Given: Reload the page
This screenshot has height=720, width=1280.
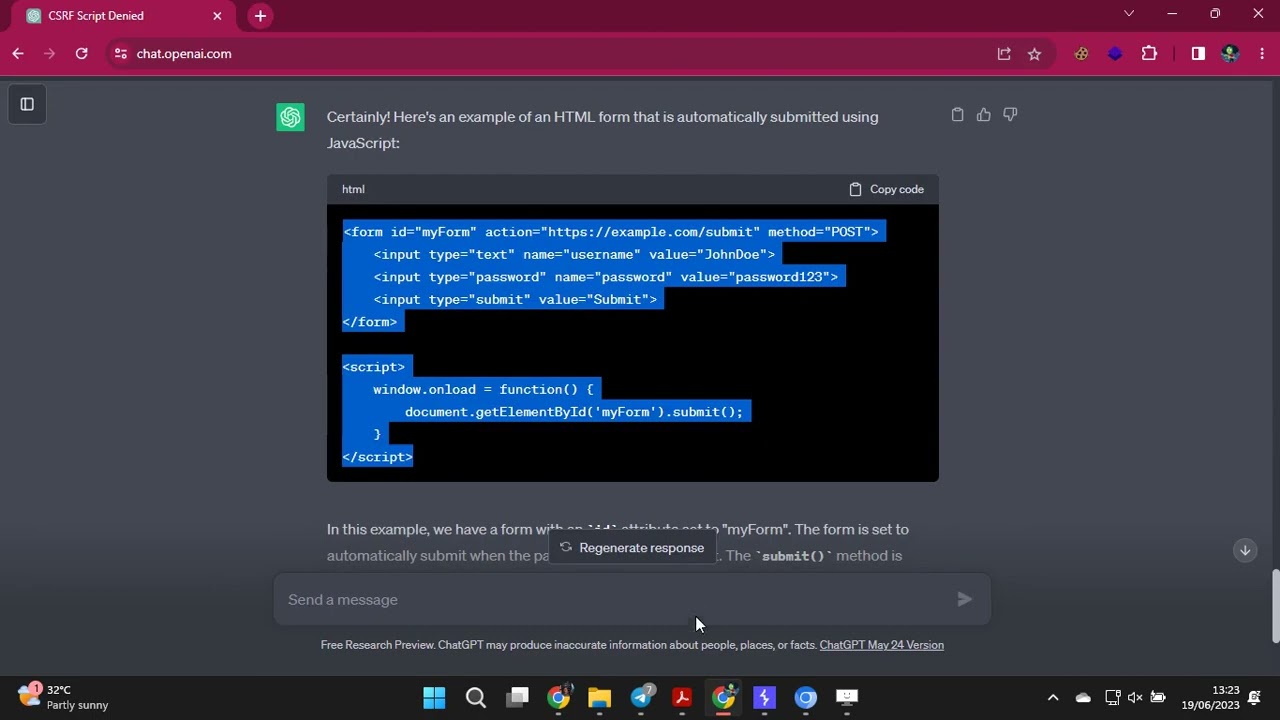Looking at the screenshot, I should 81,54.
